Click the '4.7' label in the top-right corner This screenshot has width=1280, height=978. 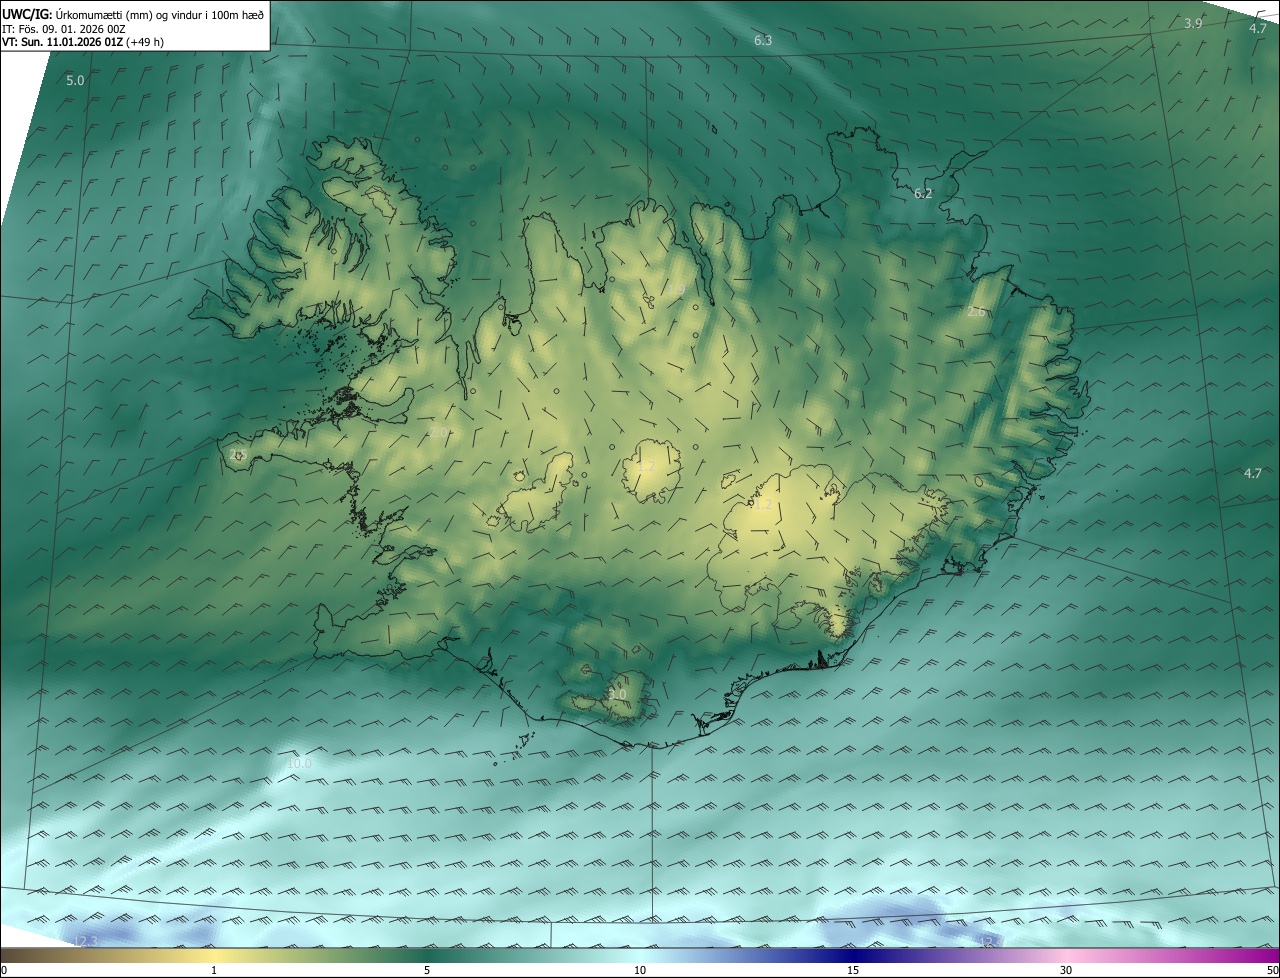click(x=1257, y=28)
